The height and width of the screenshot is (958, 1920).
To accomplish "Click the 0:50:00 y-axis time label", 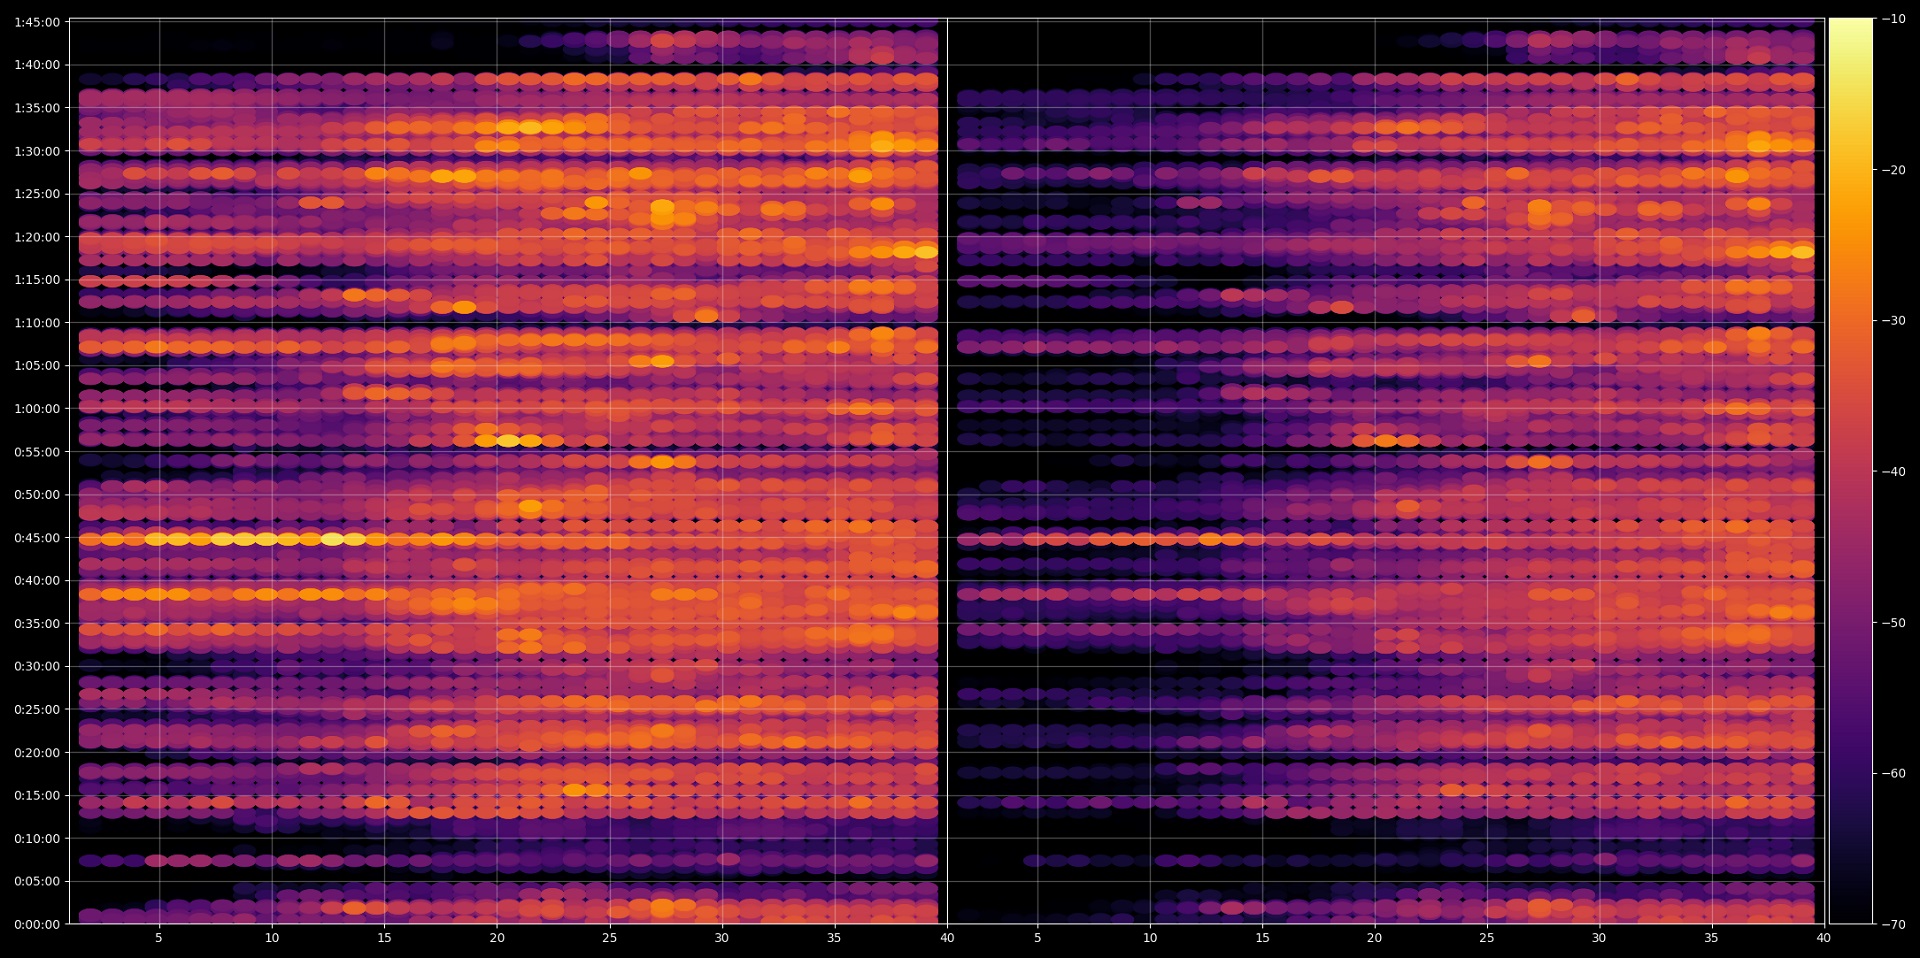I will [37, 495].
